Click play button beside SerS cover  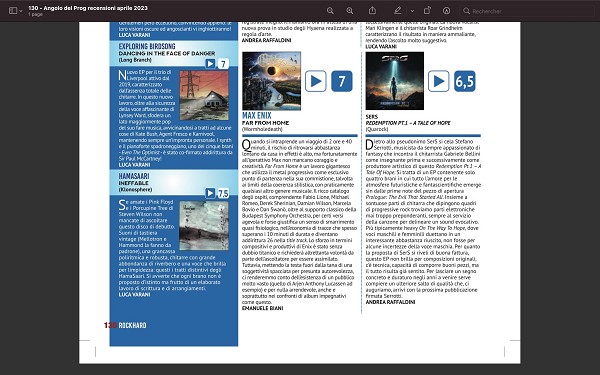(x=439, y=81)
